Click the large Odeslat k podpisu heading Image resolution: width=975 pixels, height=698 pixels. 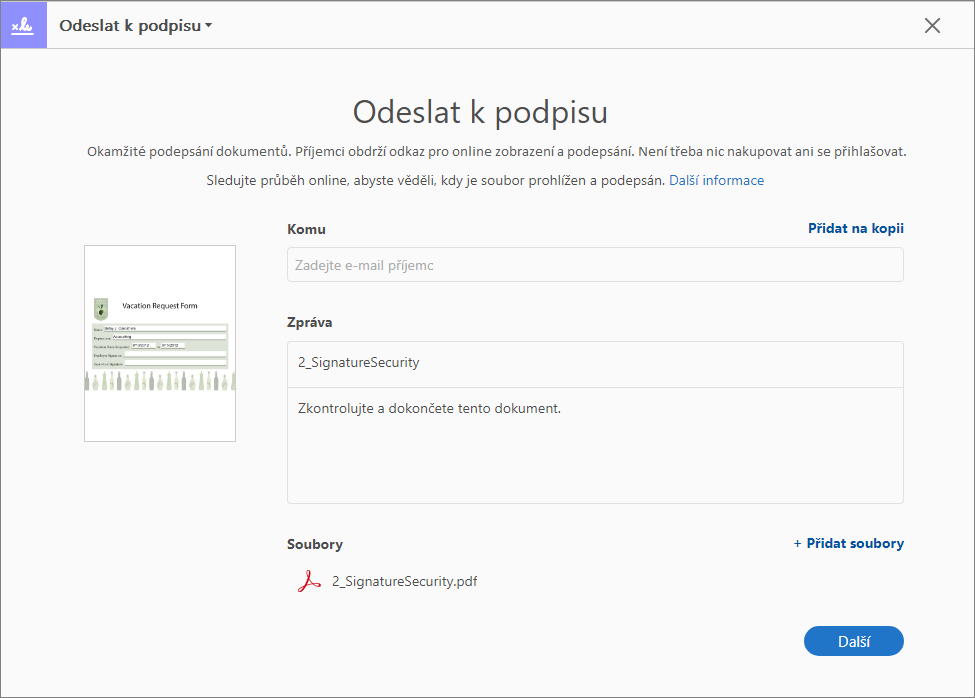pyautogui.click(x=480, y=111)
